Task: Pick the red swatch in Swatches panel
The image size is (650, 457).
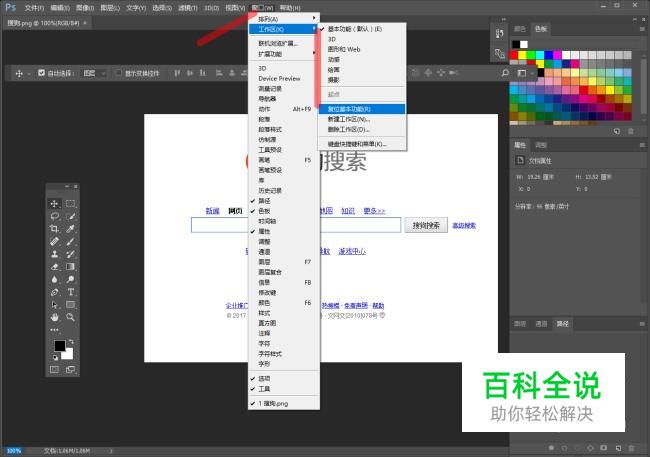Action: tap(514, 55)
